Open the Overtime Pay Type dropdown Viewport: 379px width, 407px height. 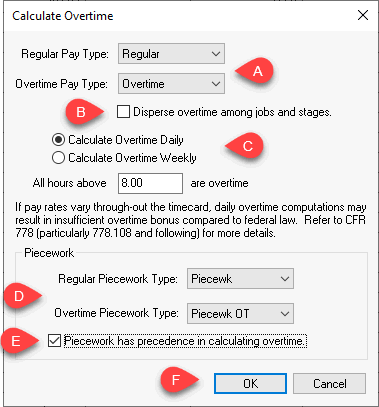coord(171,83)
